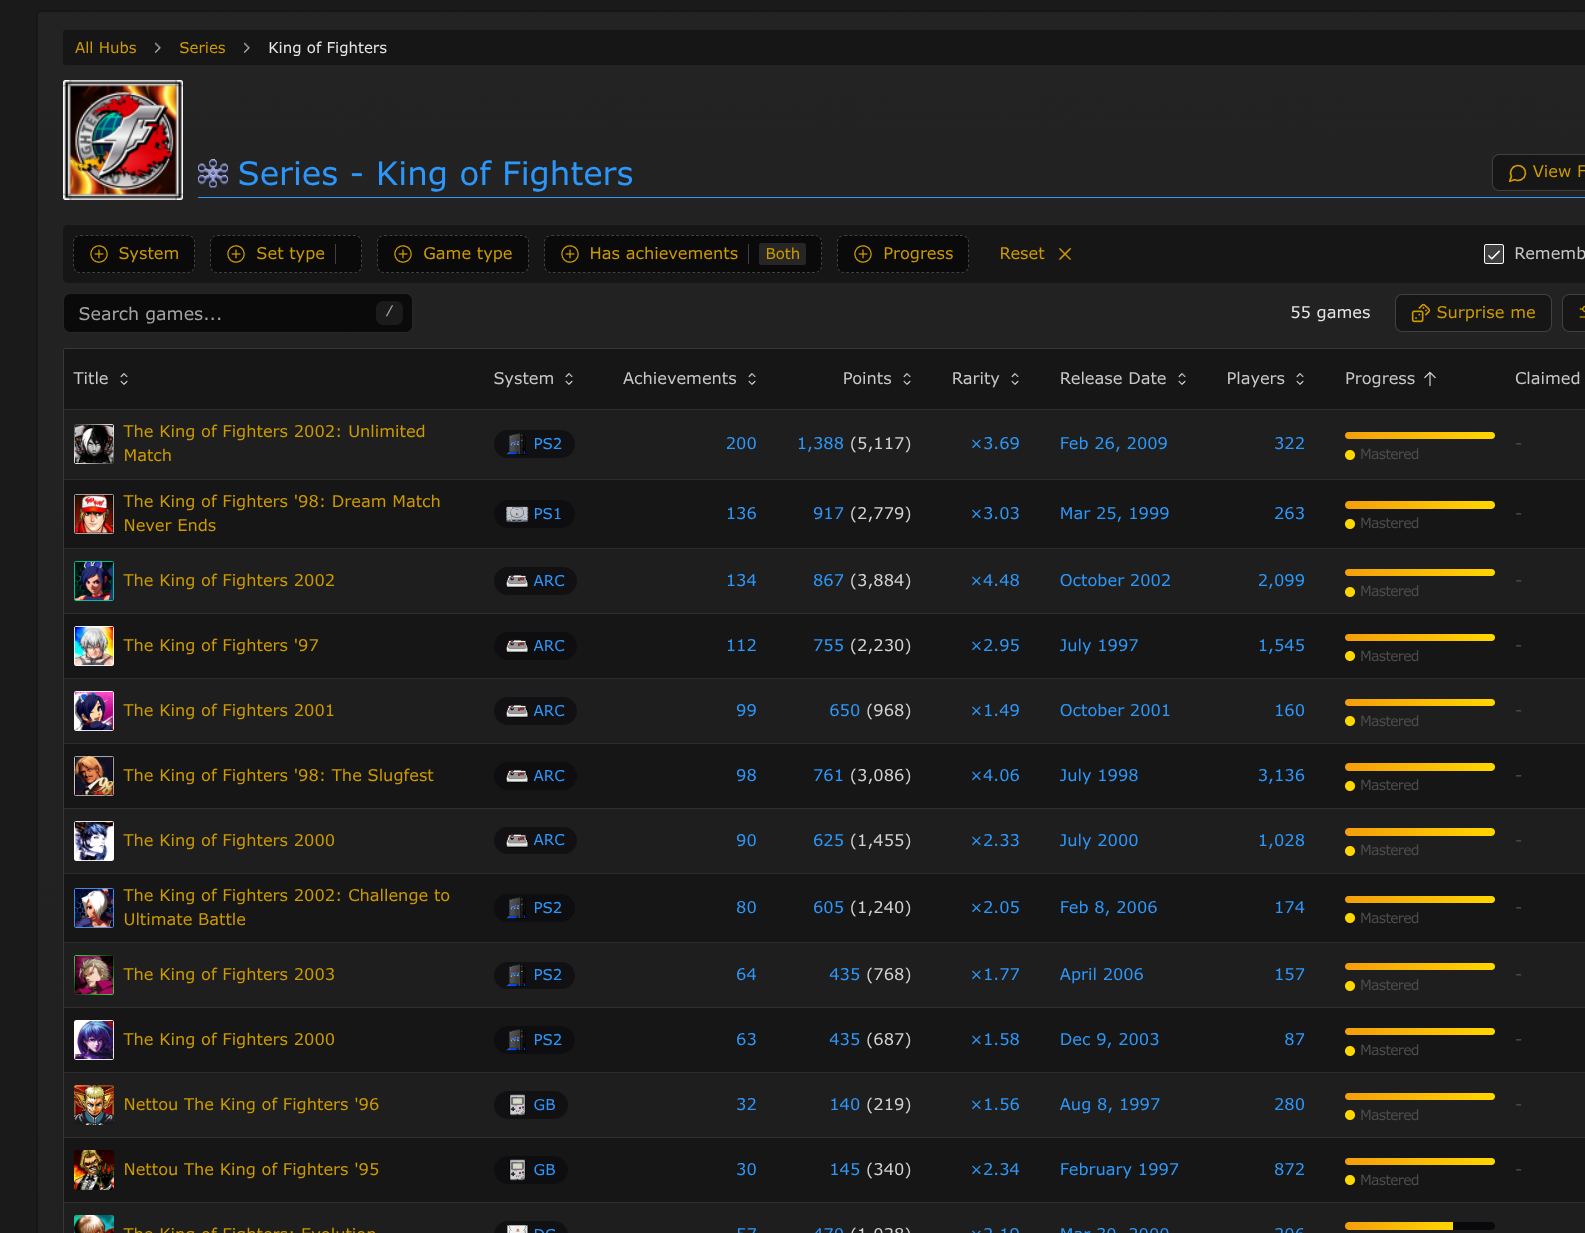Click the 55 games count label

[x=1330, y=313]
